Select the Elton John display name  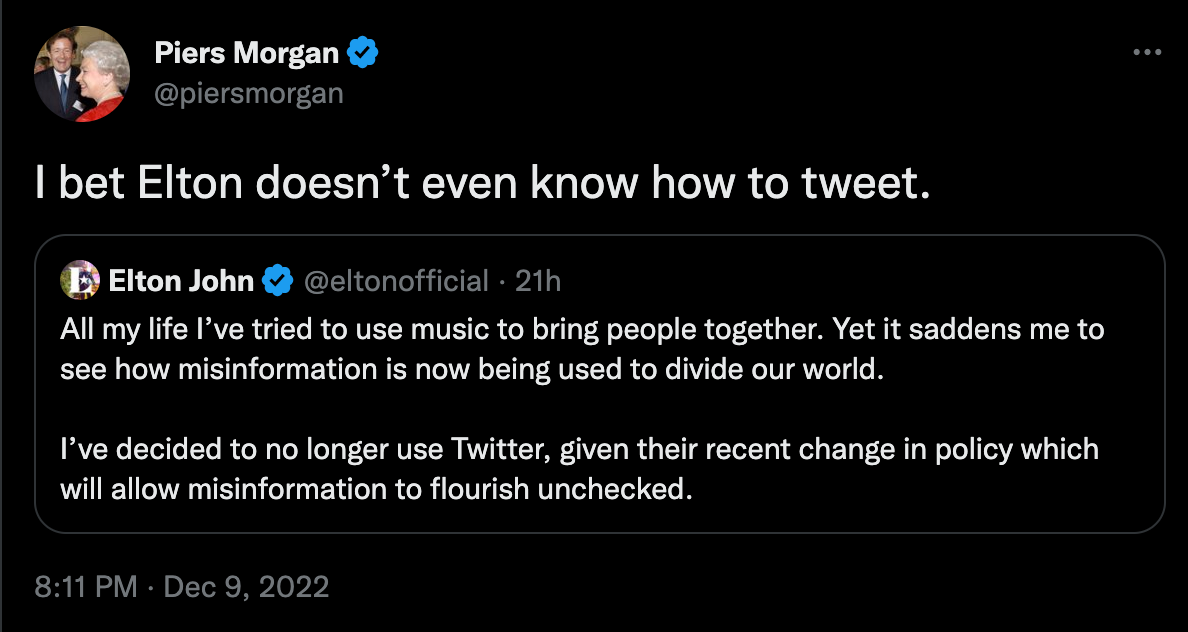[x=180, y=281]
